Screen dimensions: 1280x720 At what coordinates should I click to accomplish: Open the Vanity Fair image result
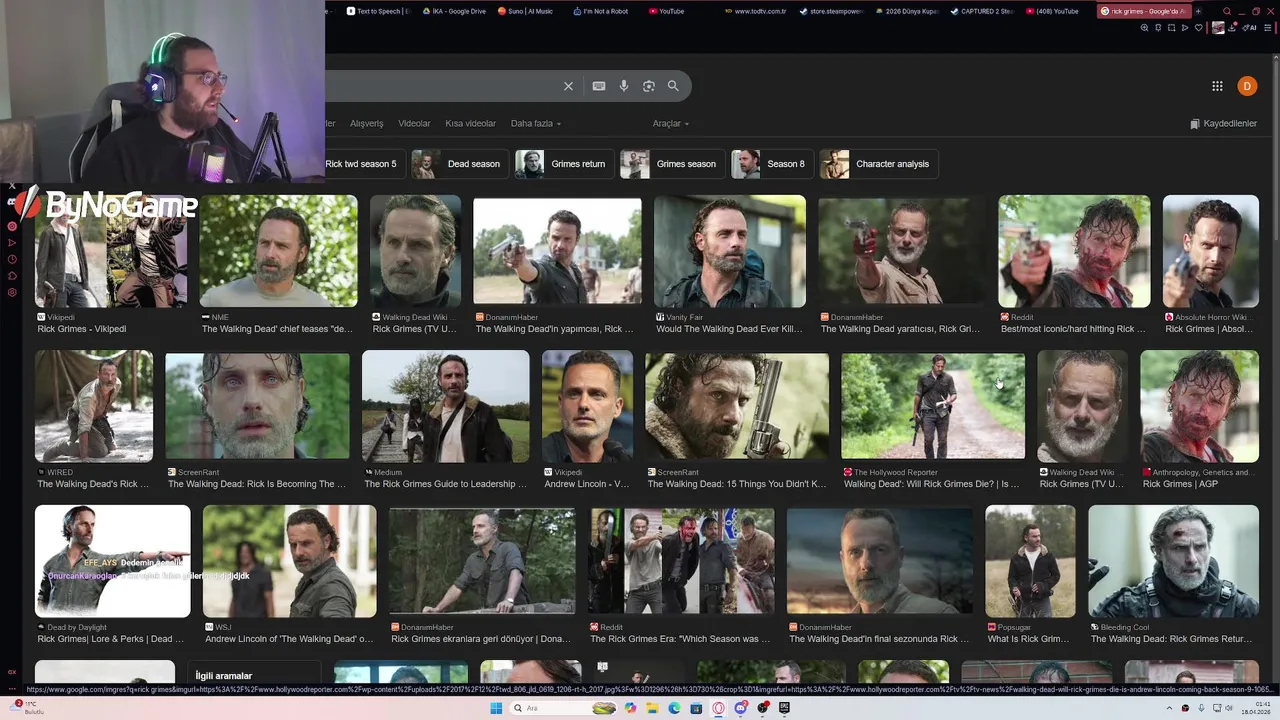[x=730, y=251]
